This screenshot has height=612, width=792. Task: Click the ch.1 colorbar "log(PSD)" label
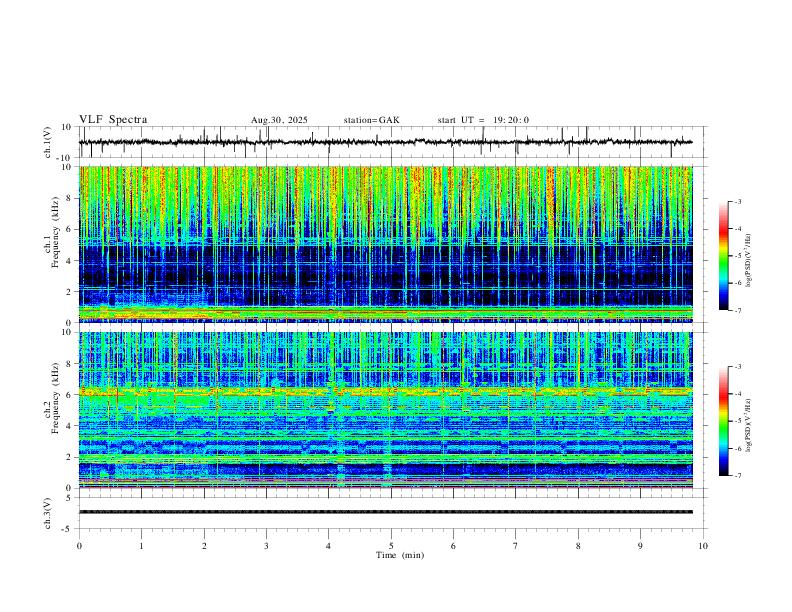pos(749,261)
